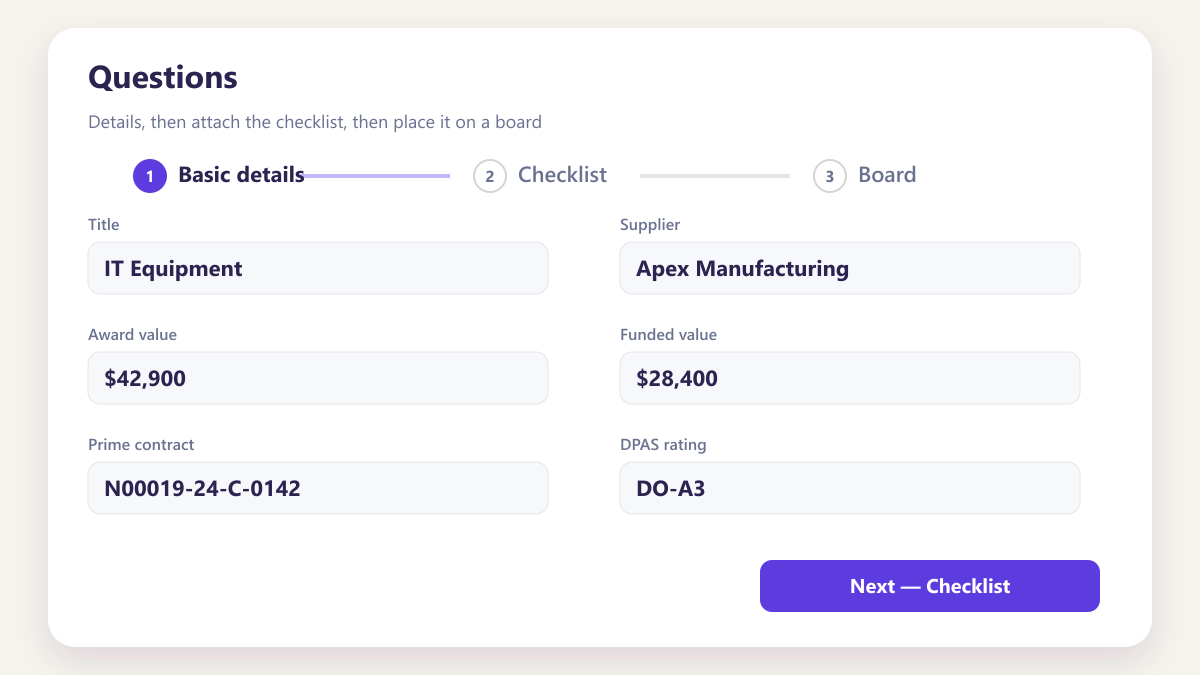Click the subtitle text about attaching checklist
Viewport: 1200px width, 675px height.
click(315, 123)
